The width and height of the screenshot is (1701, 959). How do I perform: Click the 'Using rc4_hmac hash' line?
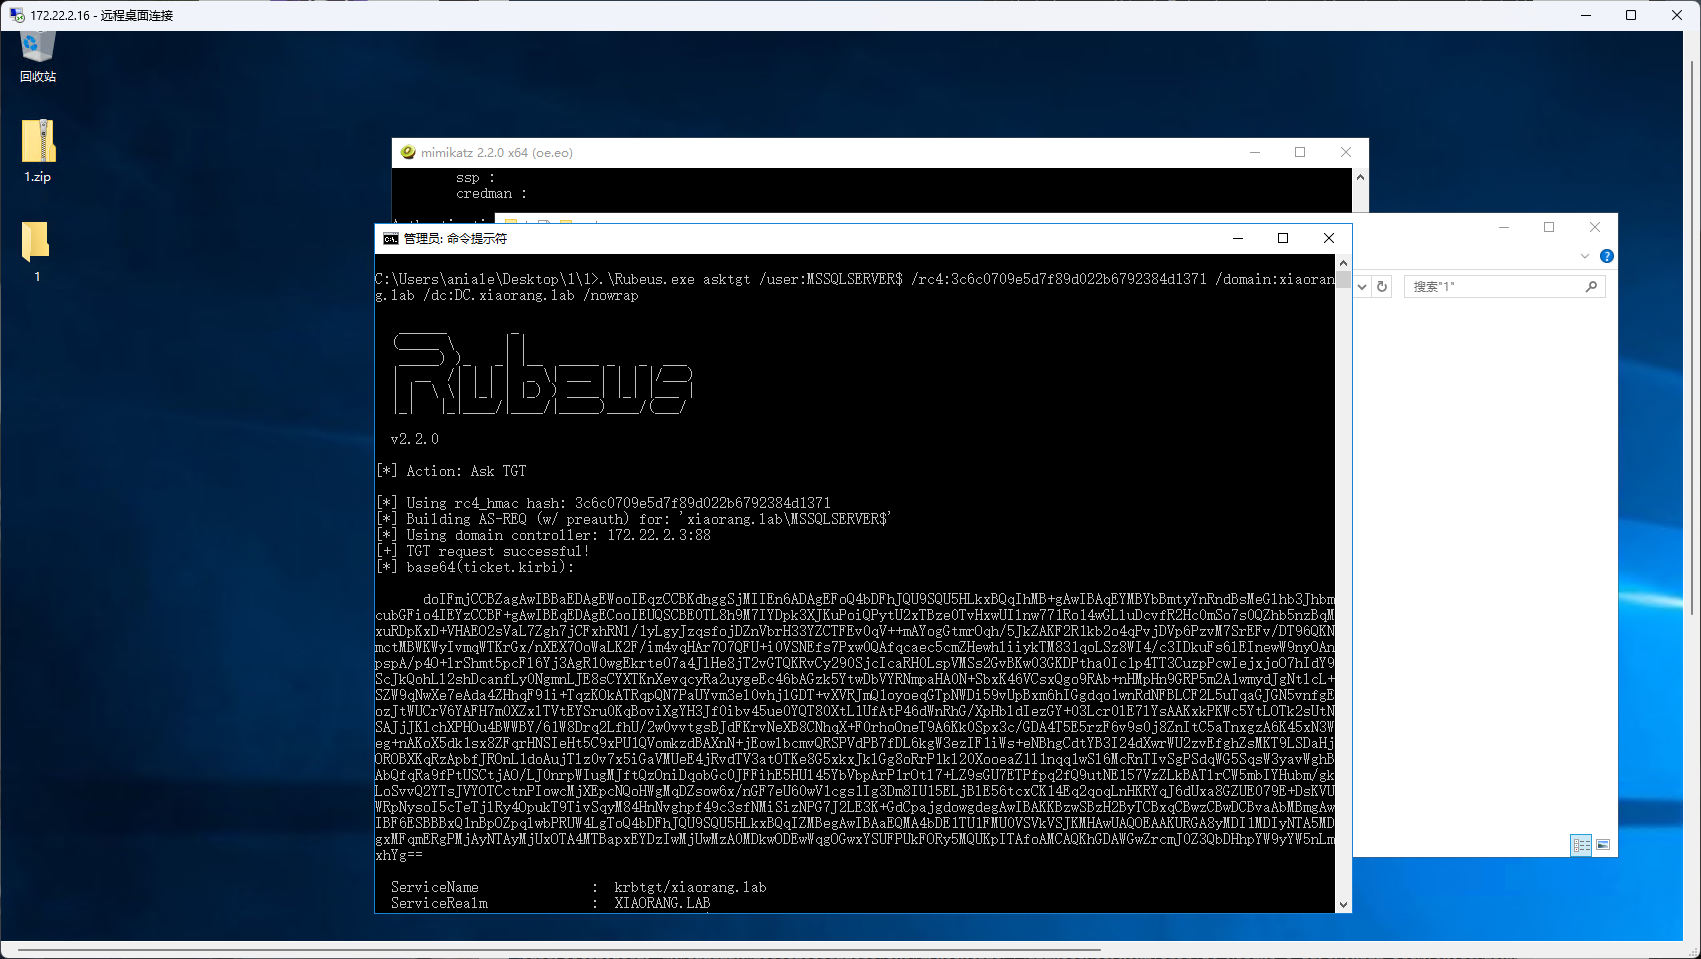[x=603, y=503]
